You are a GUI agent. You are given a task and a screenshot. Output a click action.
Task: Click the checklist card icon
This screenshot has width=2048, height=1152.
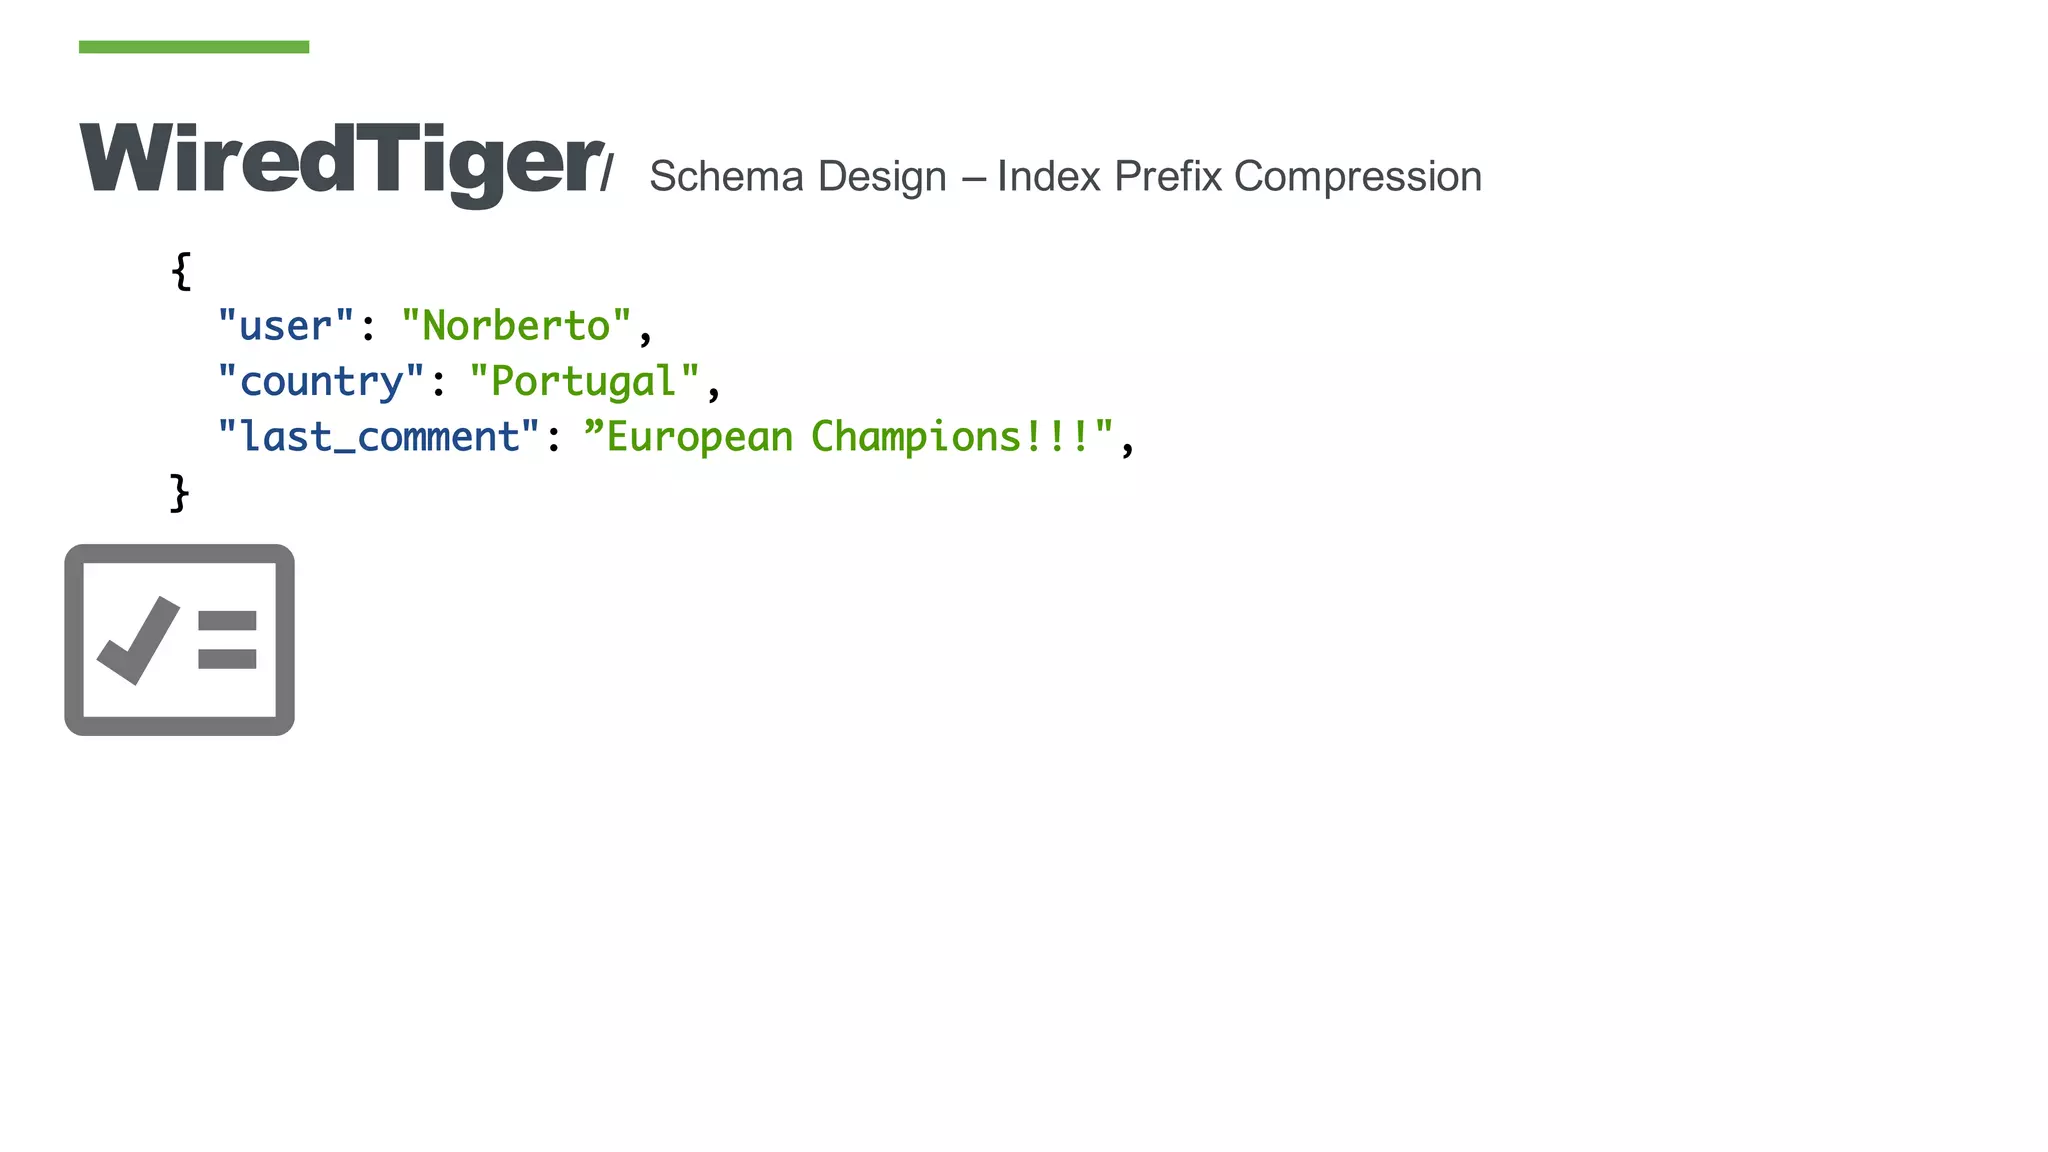(x=180, y=640)
